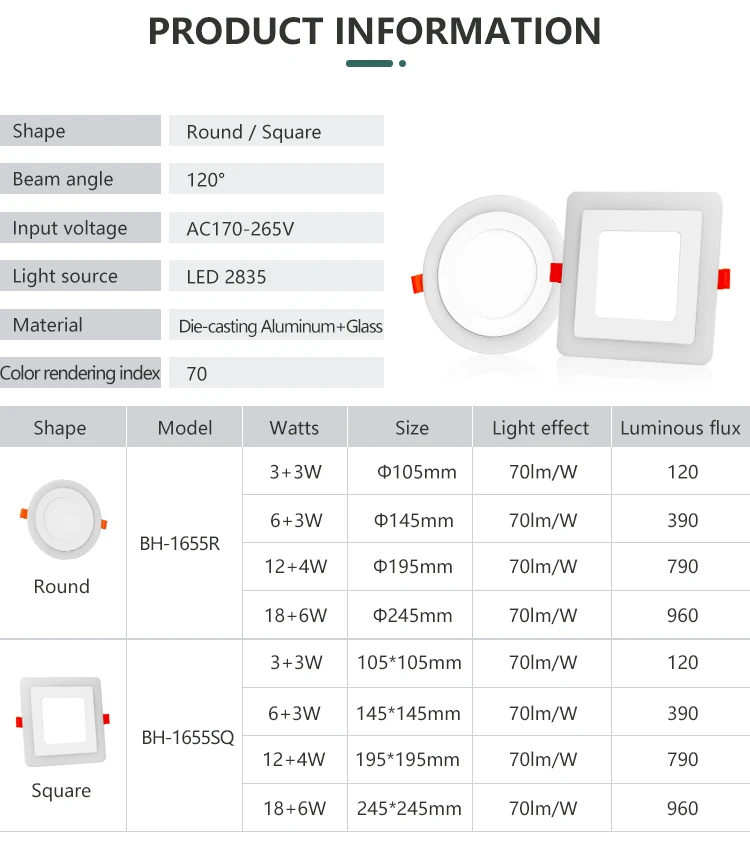Select the LED 2835 light source value

pyautogui.click(x=227, y=277)
